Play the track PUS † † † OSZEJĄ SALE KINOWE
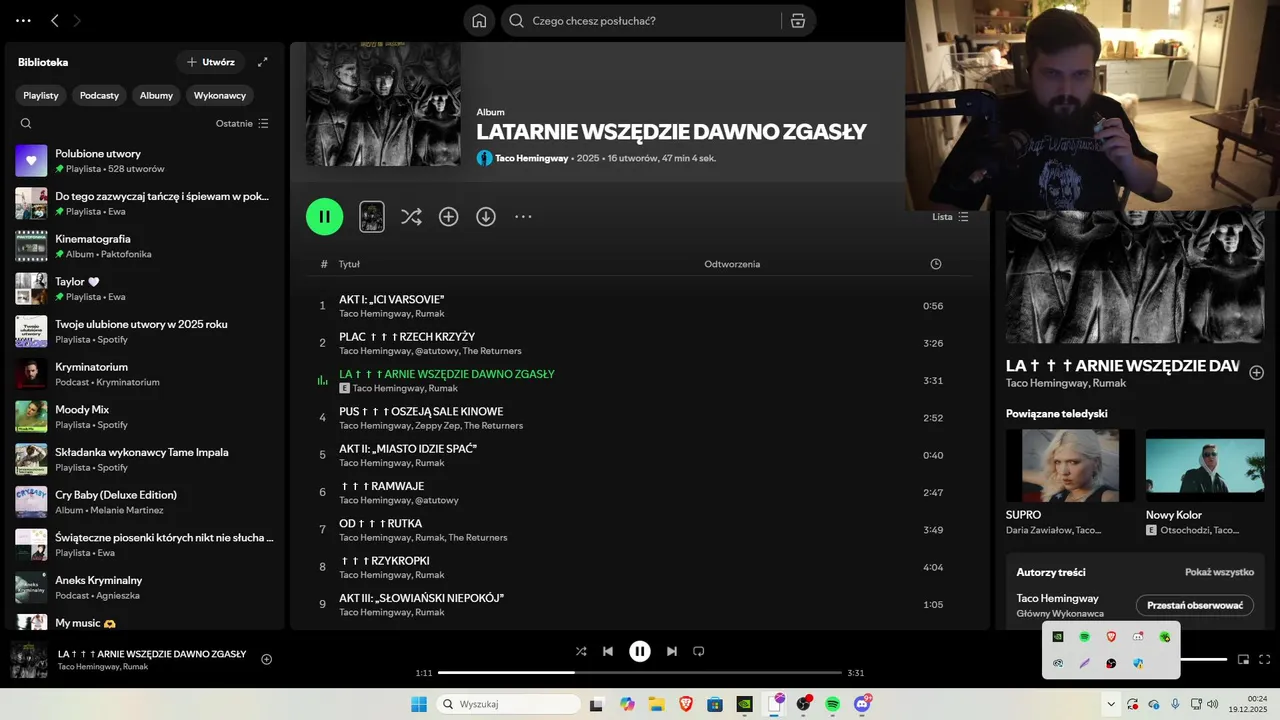This screenshot has height=720, width=1280. tap(639, 418)
